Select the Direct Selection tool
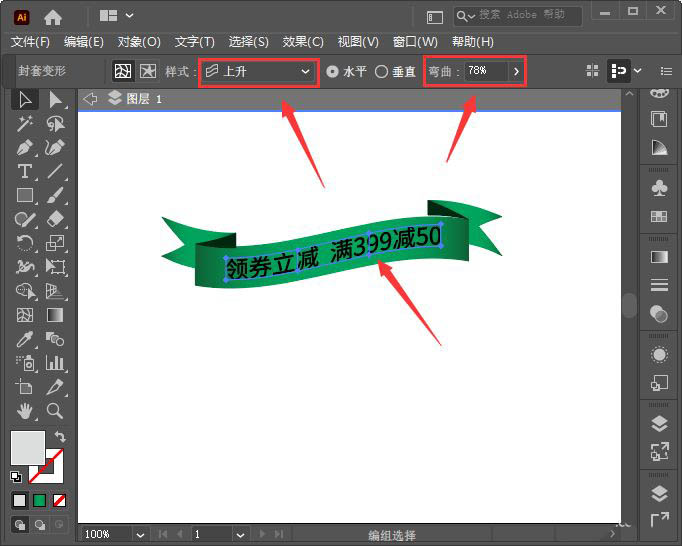The width and height of the screenshot is (682, 546). click(55, 100)
